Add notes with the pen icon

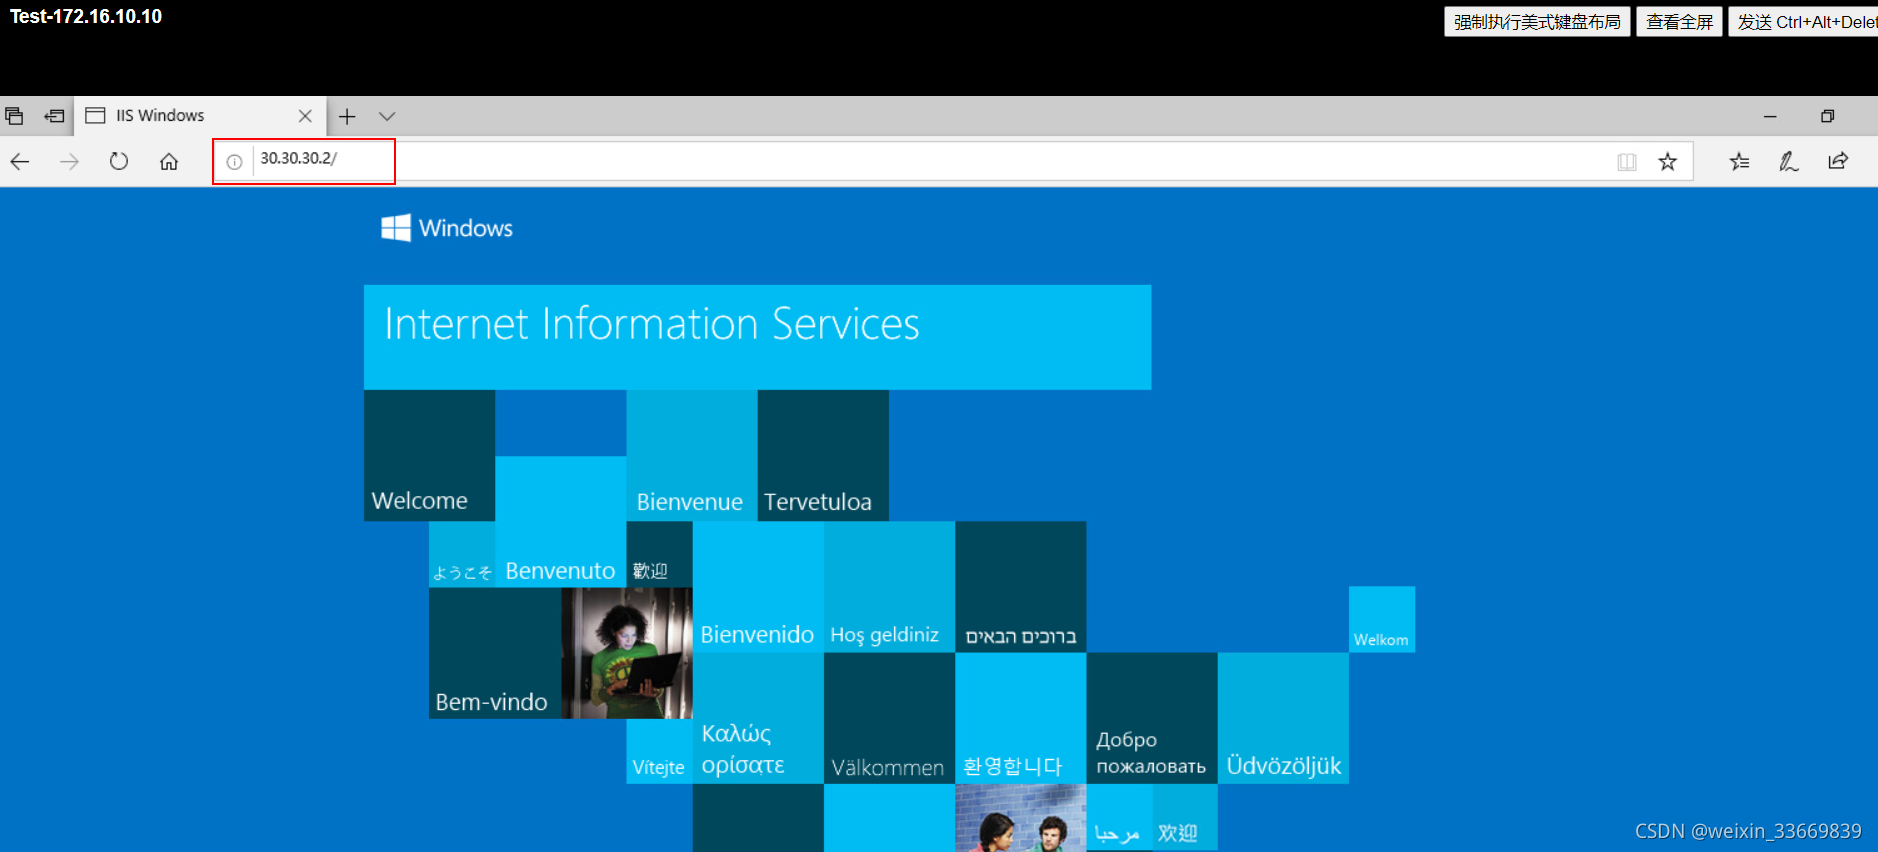[x=1789, y=162]
